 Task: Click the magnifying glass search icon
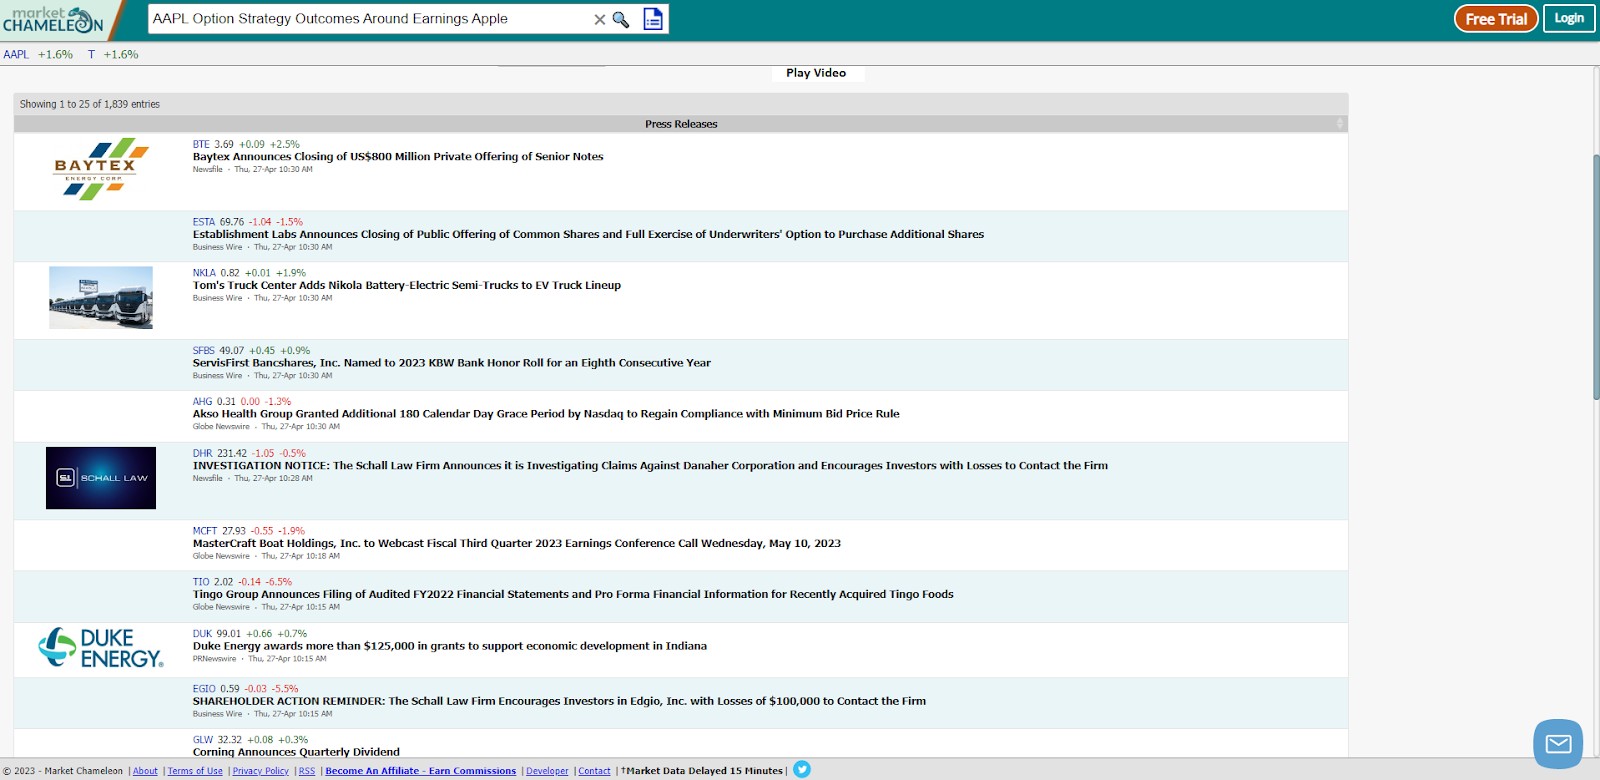pos(621,19)
